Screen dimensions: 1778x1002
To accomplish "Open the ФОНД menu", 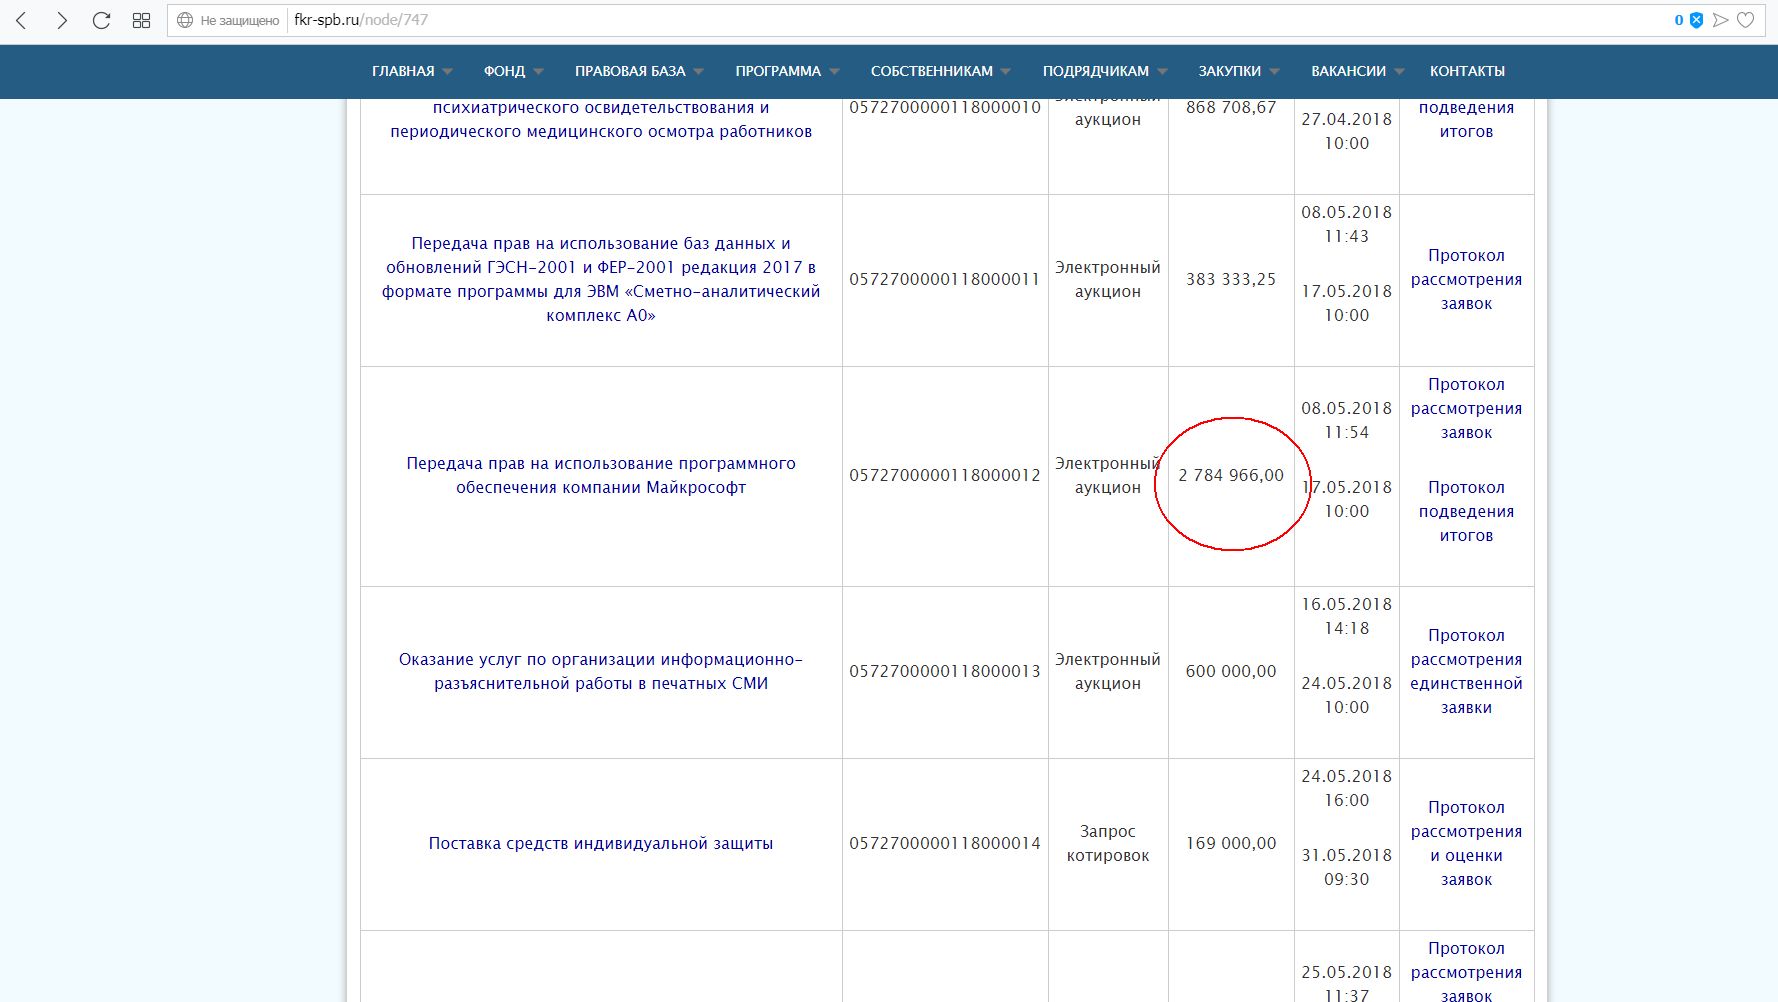I will [504, 71].
